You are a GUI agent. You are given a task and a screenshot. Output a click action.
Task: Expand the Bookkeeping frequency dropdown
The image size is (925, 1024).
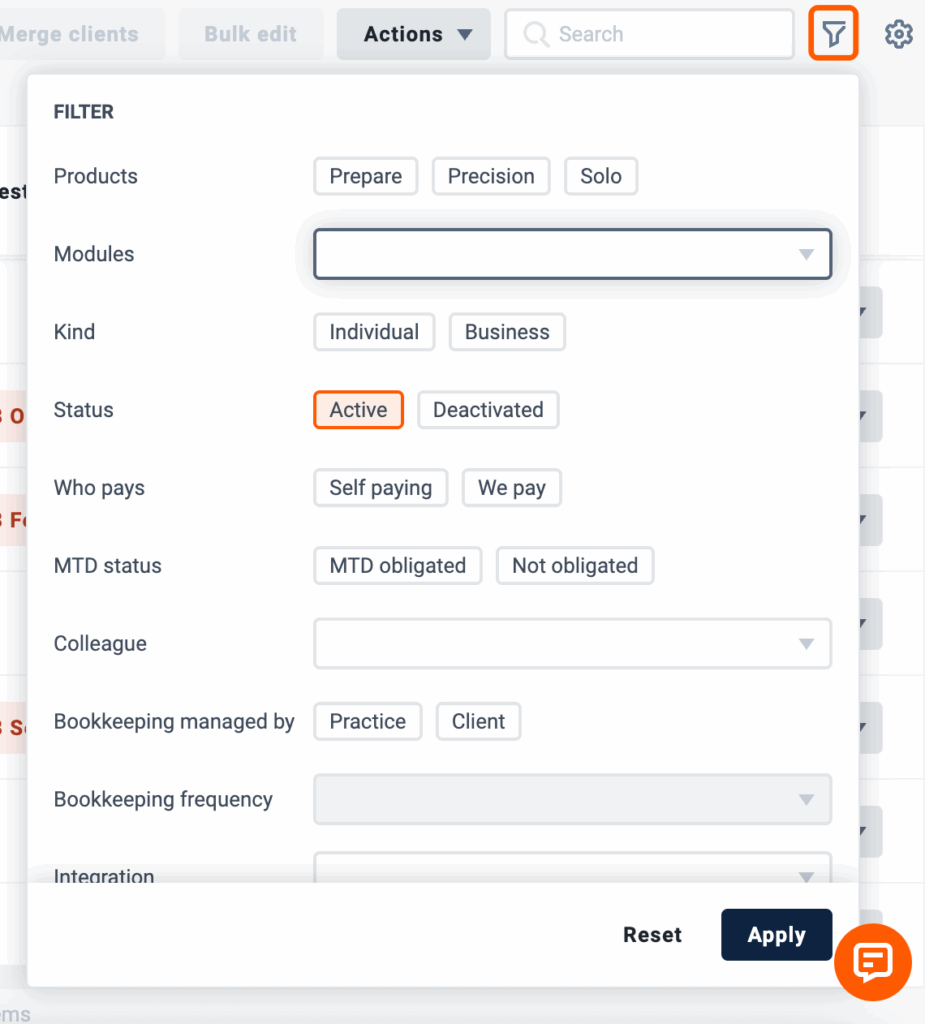click(x=572, y=799)
